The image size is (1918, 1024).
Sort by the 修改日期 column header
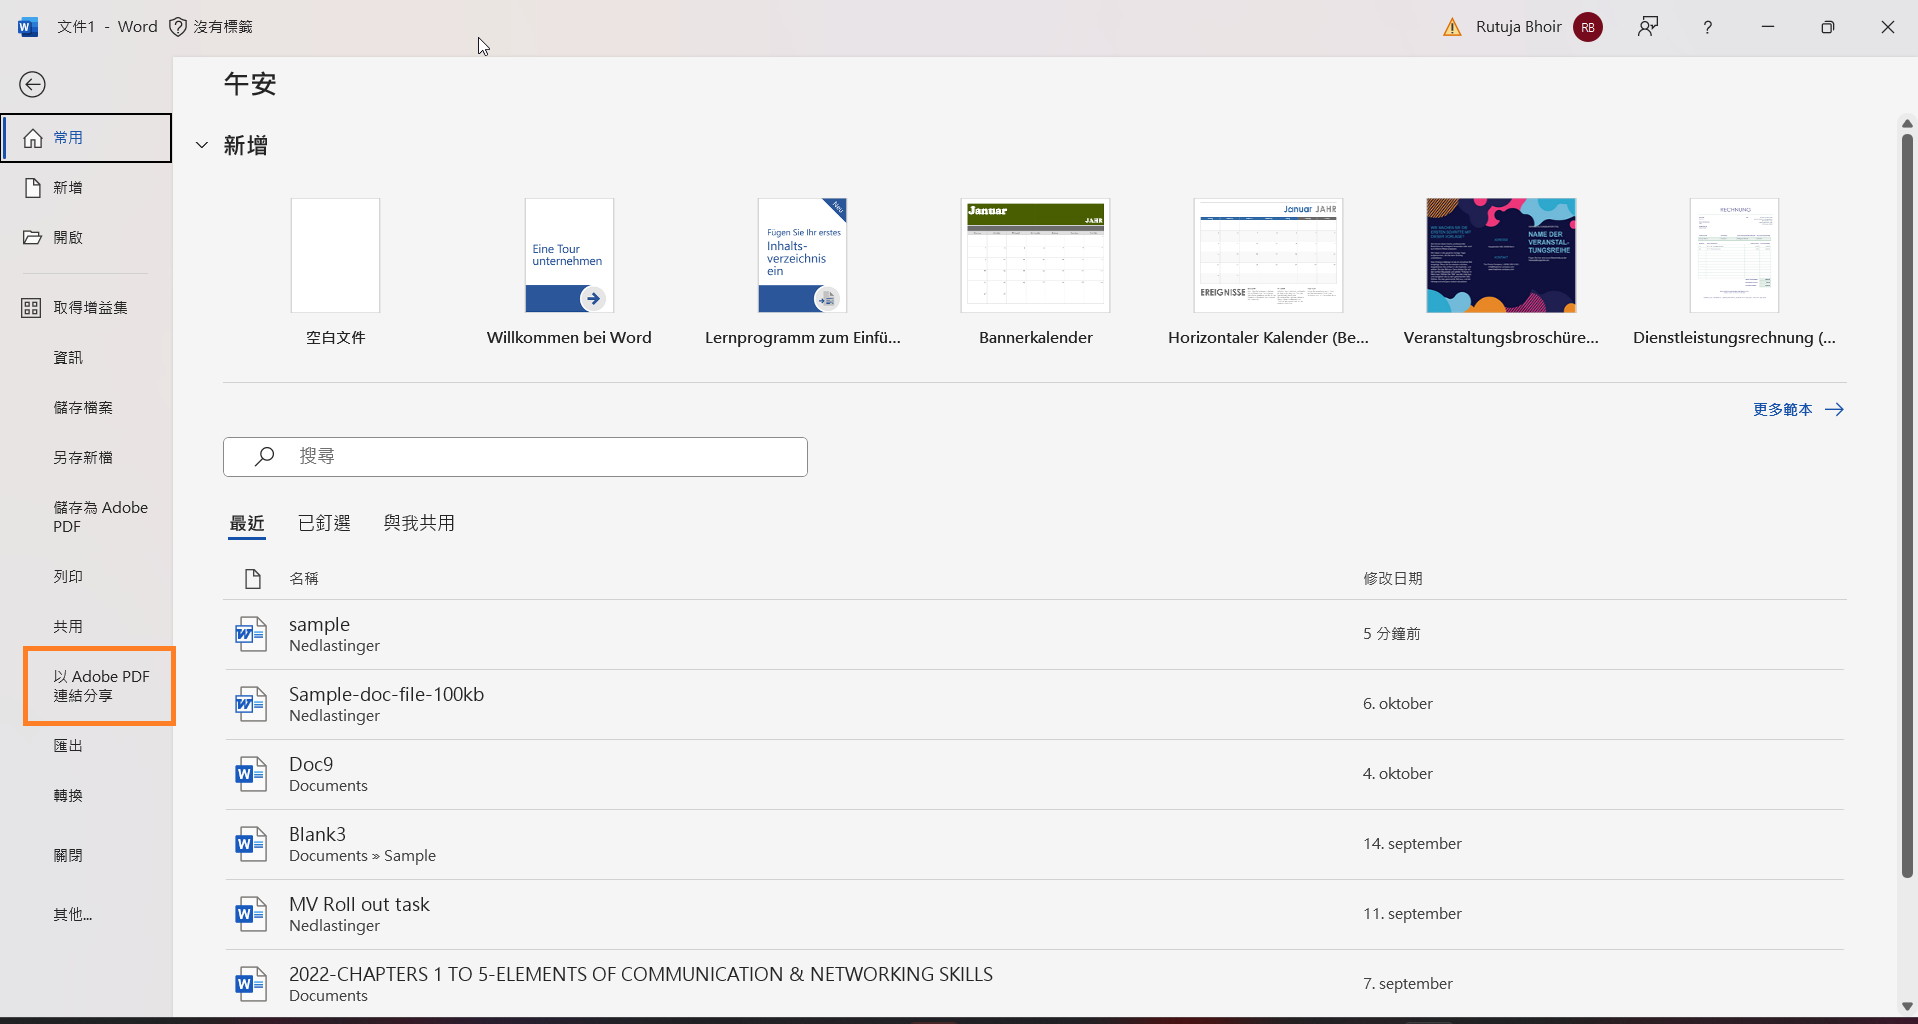coord(1392,579)
